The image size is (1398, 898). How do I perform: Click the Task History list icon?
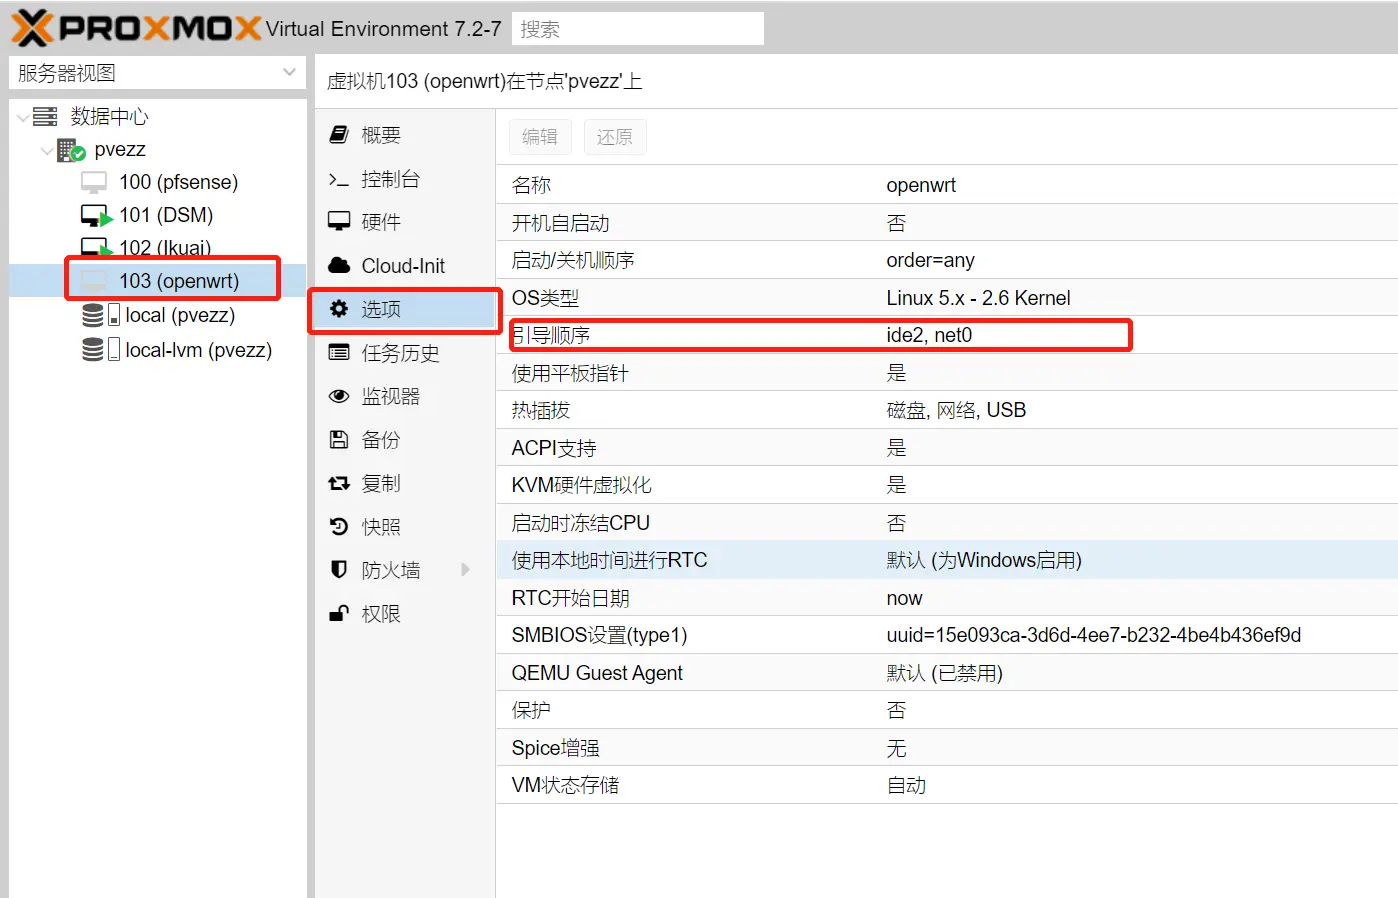[339, 353]
